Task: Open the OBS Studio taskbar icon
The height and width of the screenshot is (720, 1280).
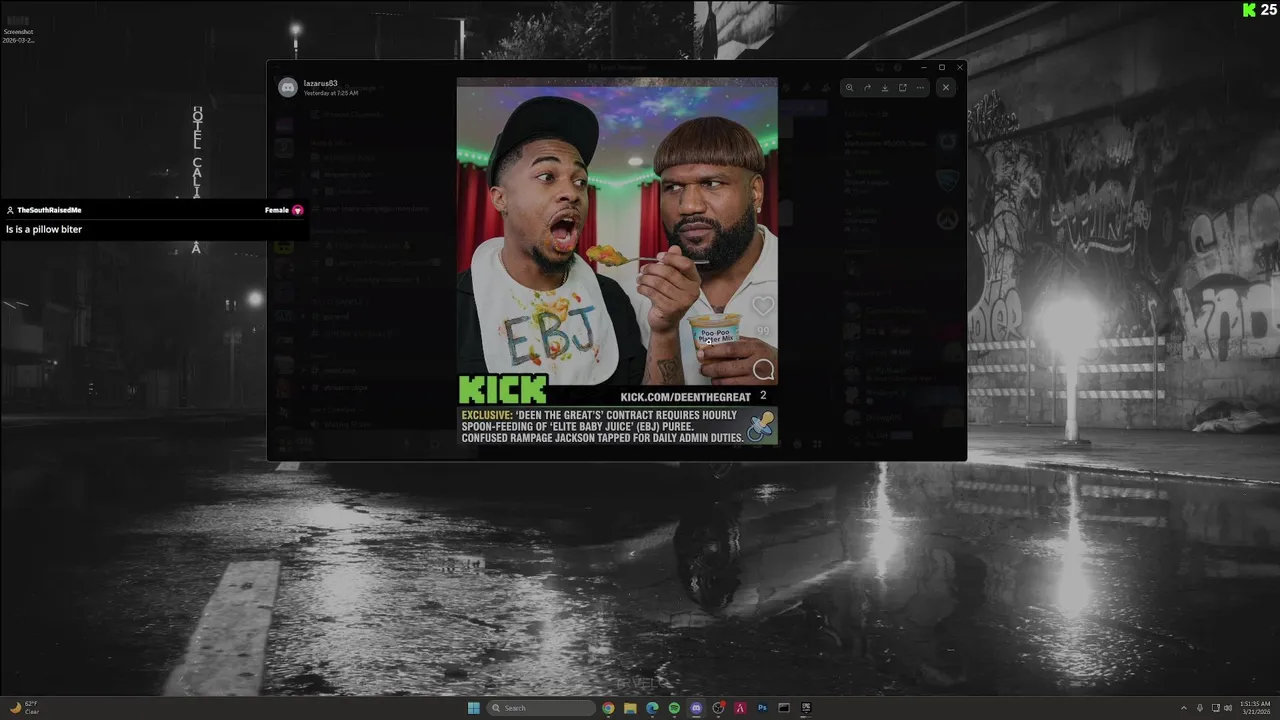Action: point(718,708)
